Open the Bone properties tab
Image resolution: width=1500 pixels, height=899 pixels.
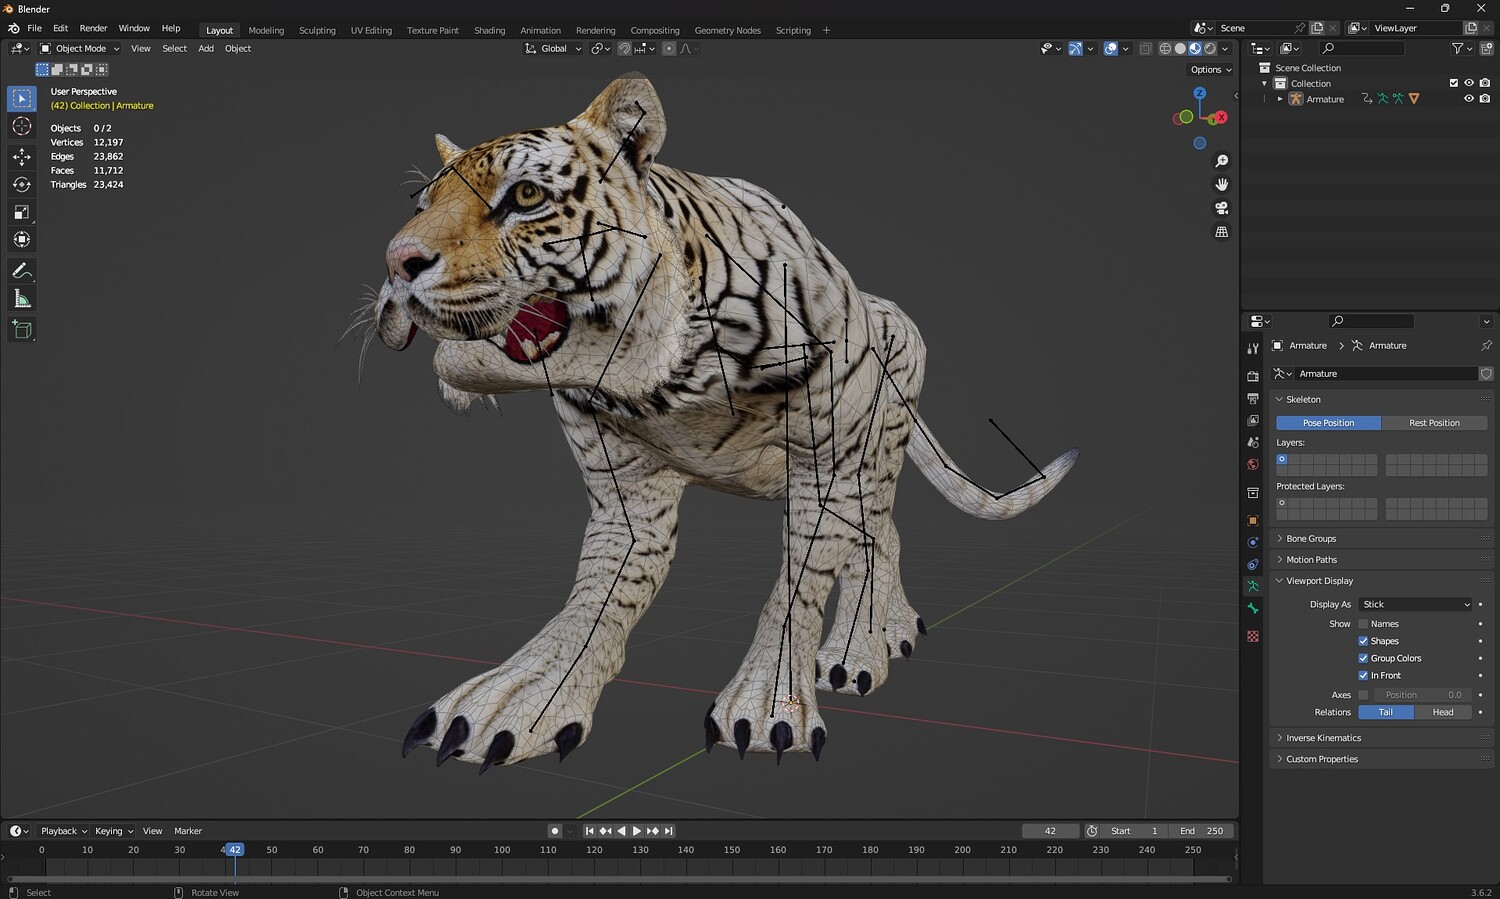1253,609
